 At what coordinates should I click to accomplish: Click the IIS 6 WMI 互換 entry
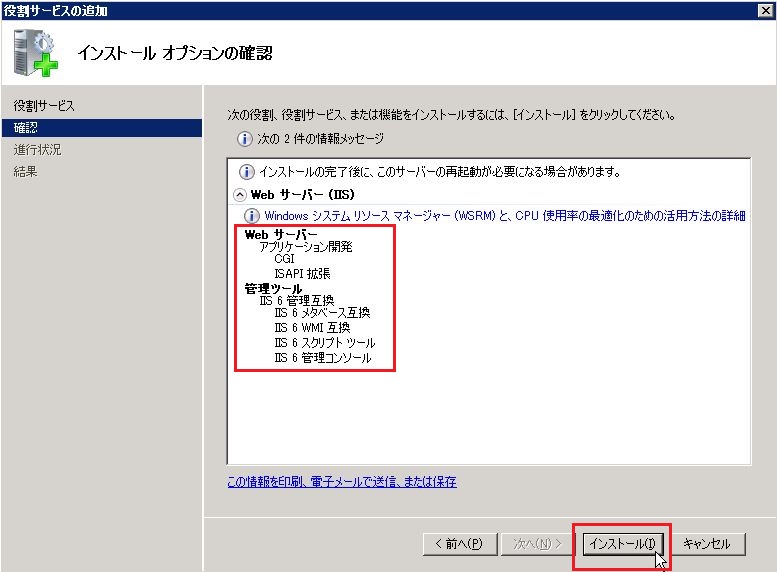click(312, 328)
